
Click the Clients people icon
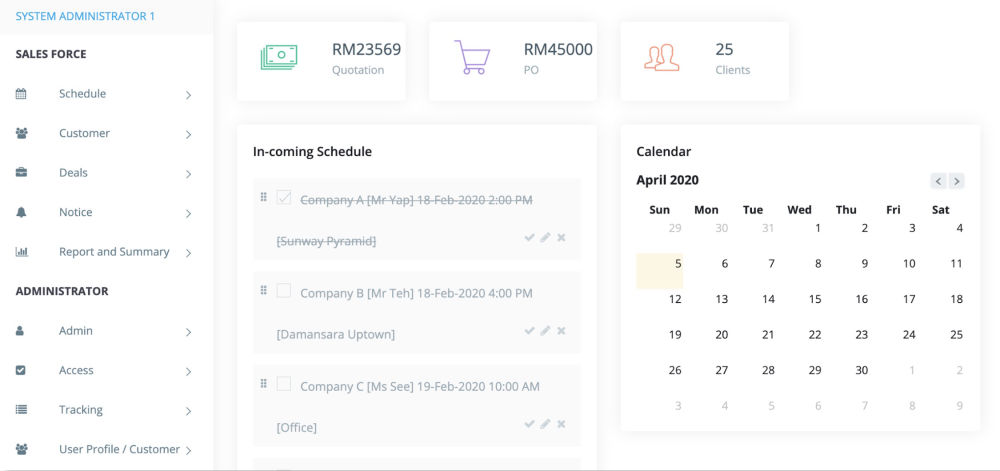pos(661,58)
